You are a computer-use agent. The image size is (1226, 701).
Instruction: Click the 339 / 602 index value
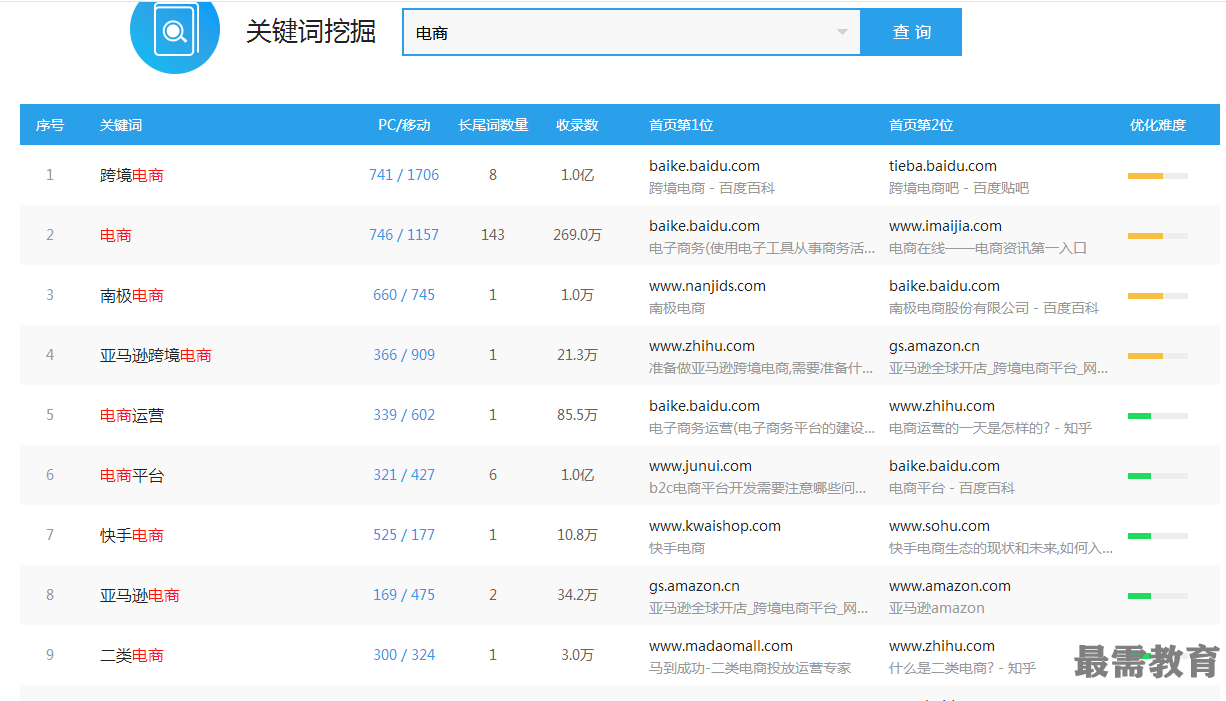click(x=404, y=415)
